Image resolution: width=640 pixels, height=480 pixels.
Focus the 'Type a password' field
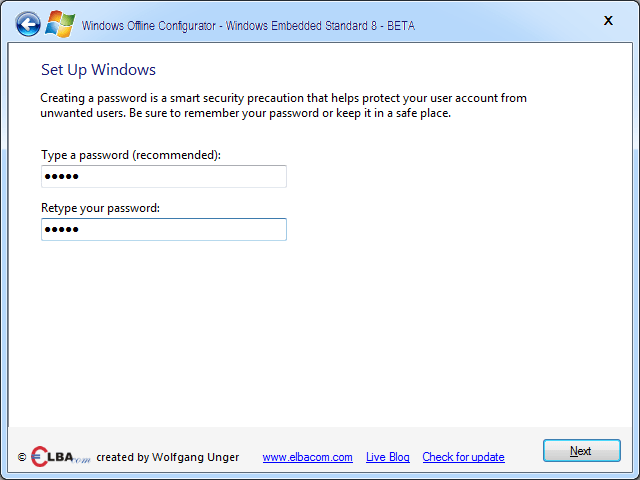(164, 176)
